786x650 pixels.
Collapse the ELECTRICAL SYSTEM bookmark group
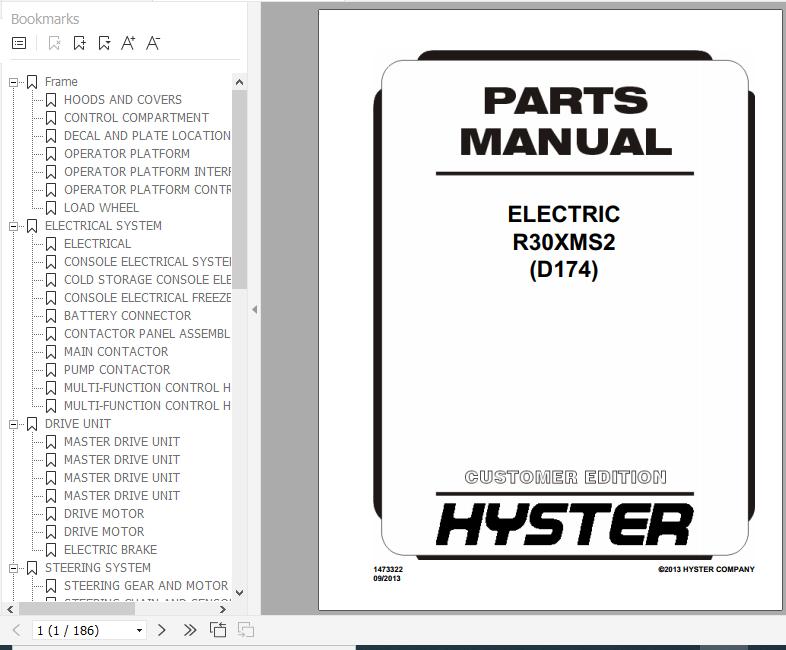tap(14, 227)
